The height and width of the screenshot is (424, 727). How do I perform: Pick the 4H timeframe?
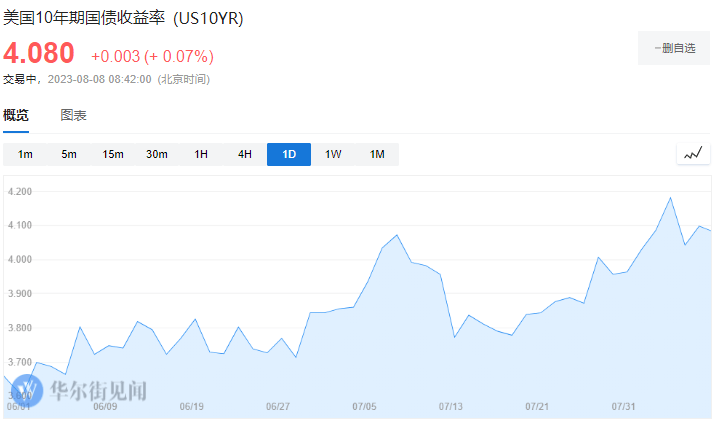[245, 154]
